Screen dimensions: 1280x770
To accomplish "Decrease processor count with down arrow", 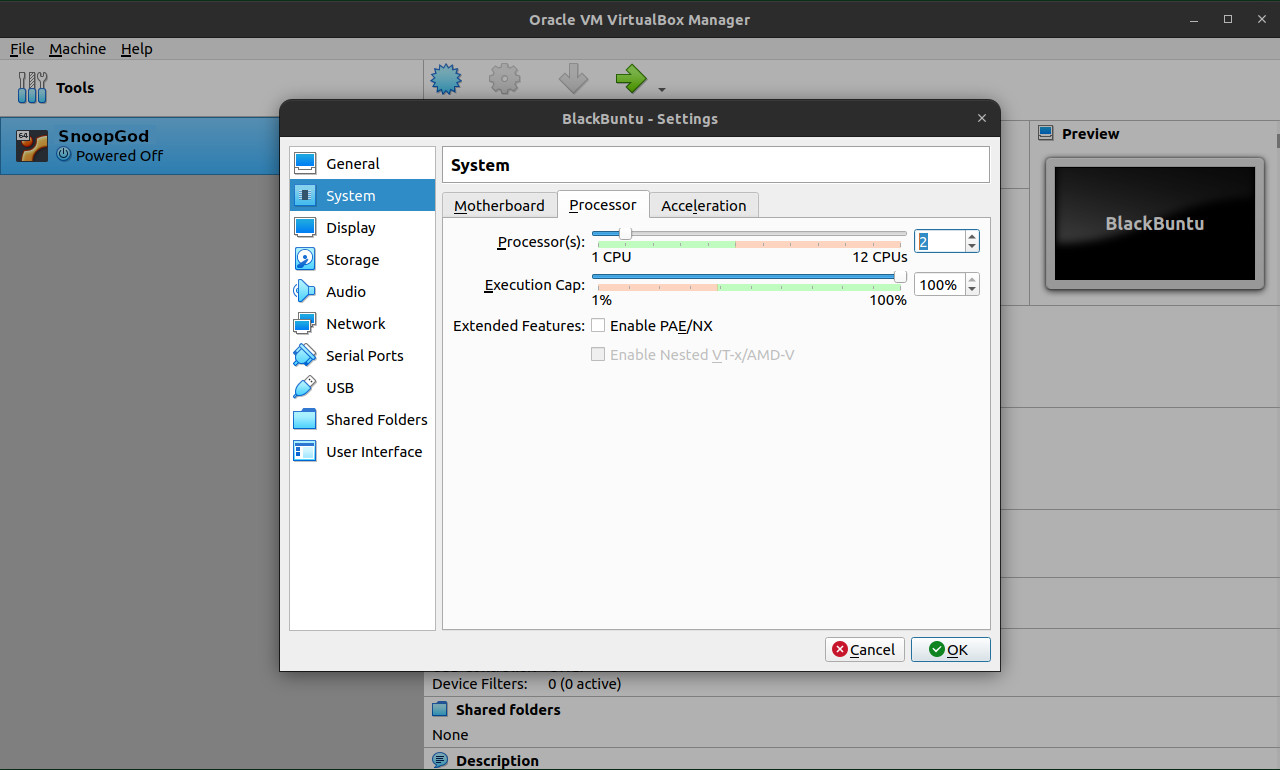I will pyautogui.click(x=972, y=247).
